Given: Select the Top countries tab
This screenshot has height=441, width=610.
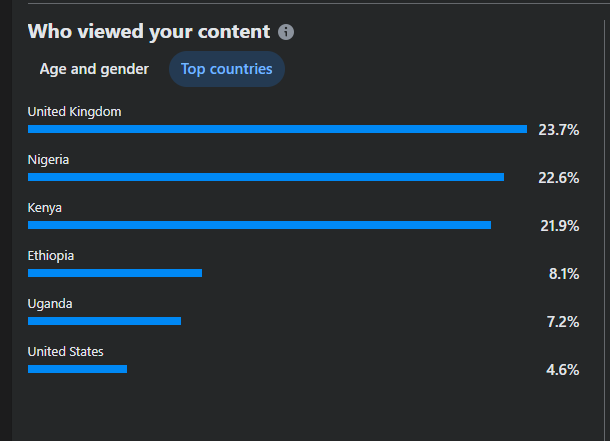Looking at the screenshot, I should point(227,69).
